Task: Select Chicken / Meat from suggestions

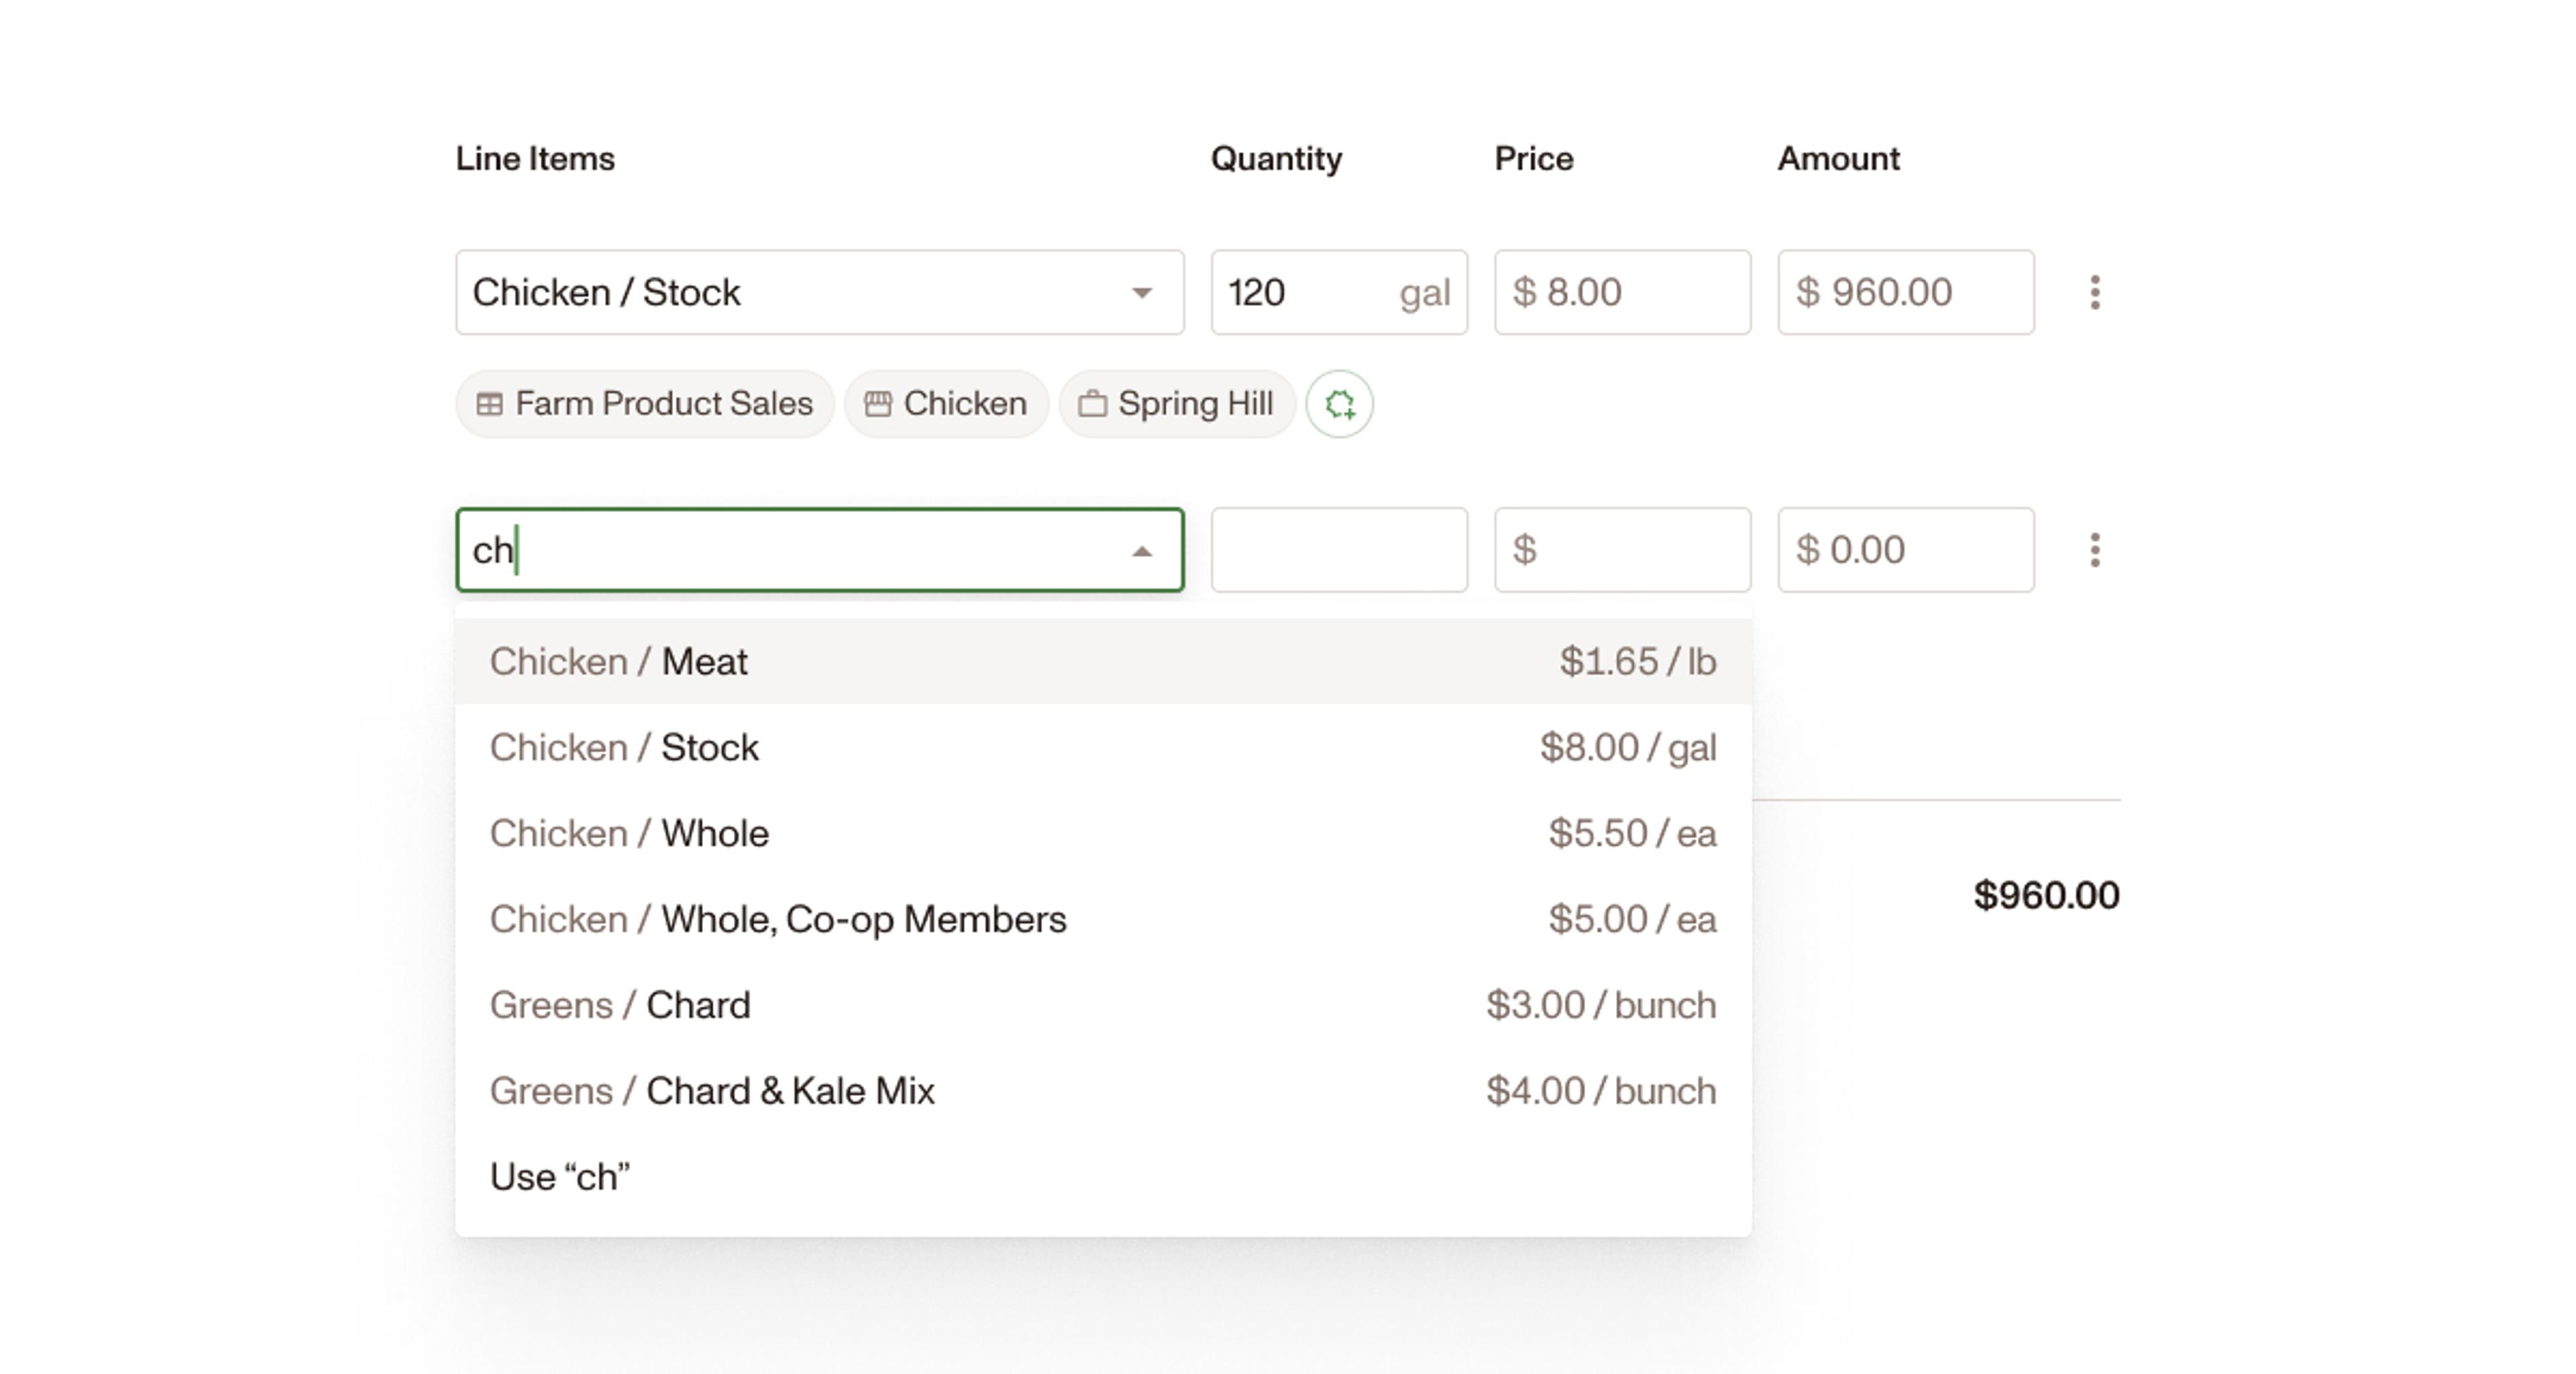Action: (1102, 662)
